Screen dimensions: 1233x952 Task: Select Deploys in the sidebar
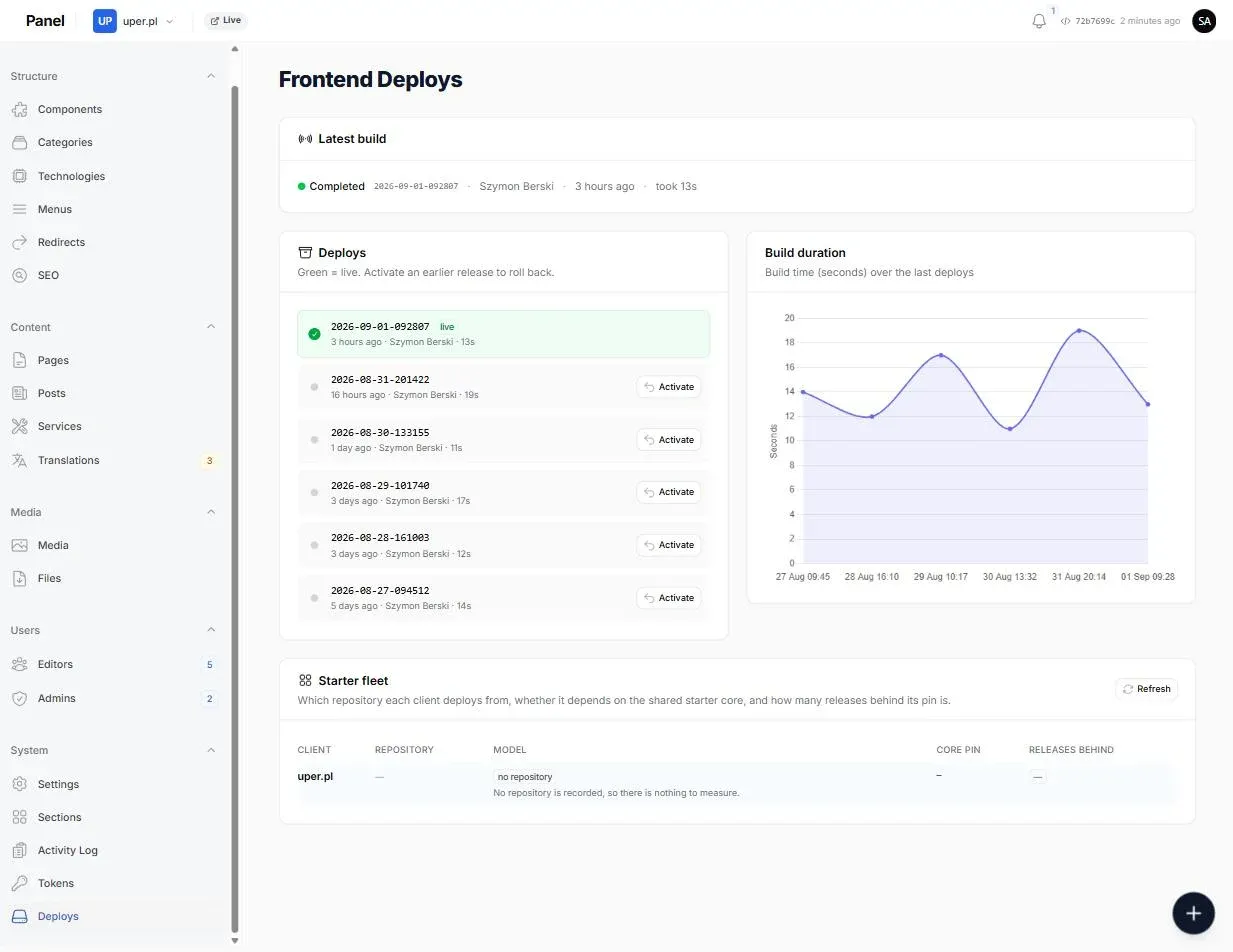(x=113, y=916)
